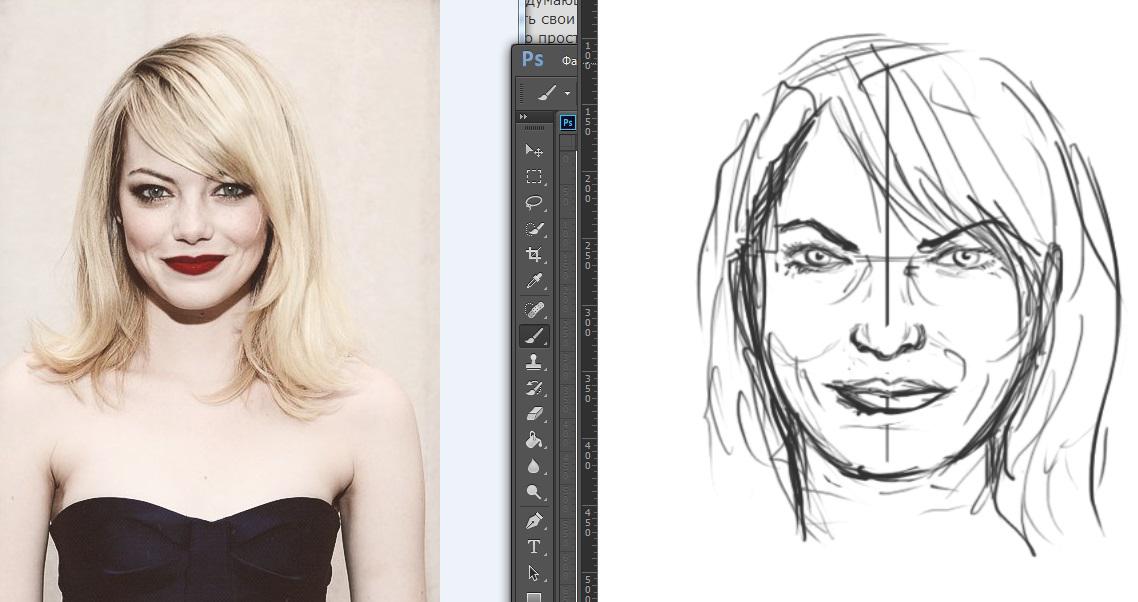Open the brush tool preset picker arrow

click(567, 94)
